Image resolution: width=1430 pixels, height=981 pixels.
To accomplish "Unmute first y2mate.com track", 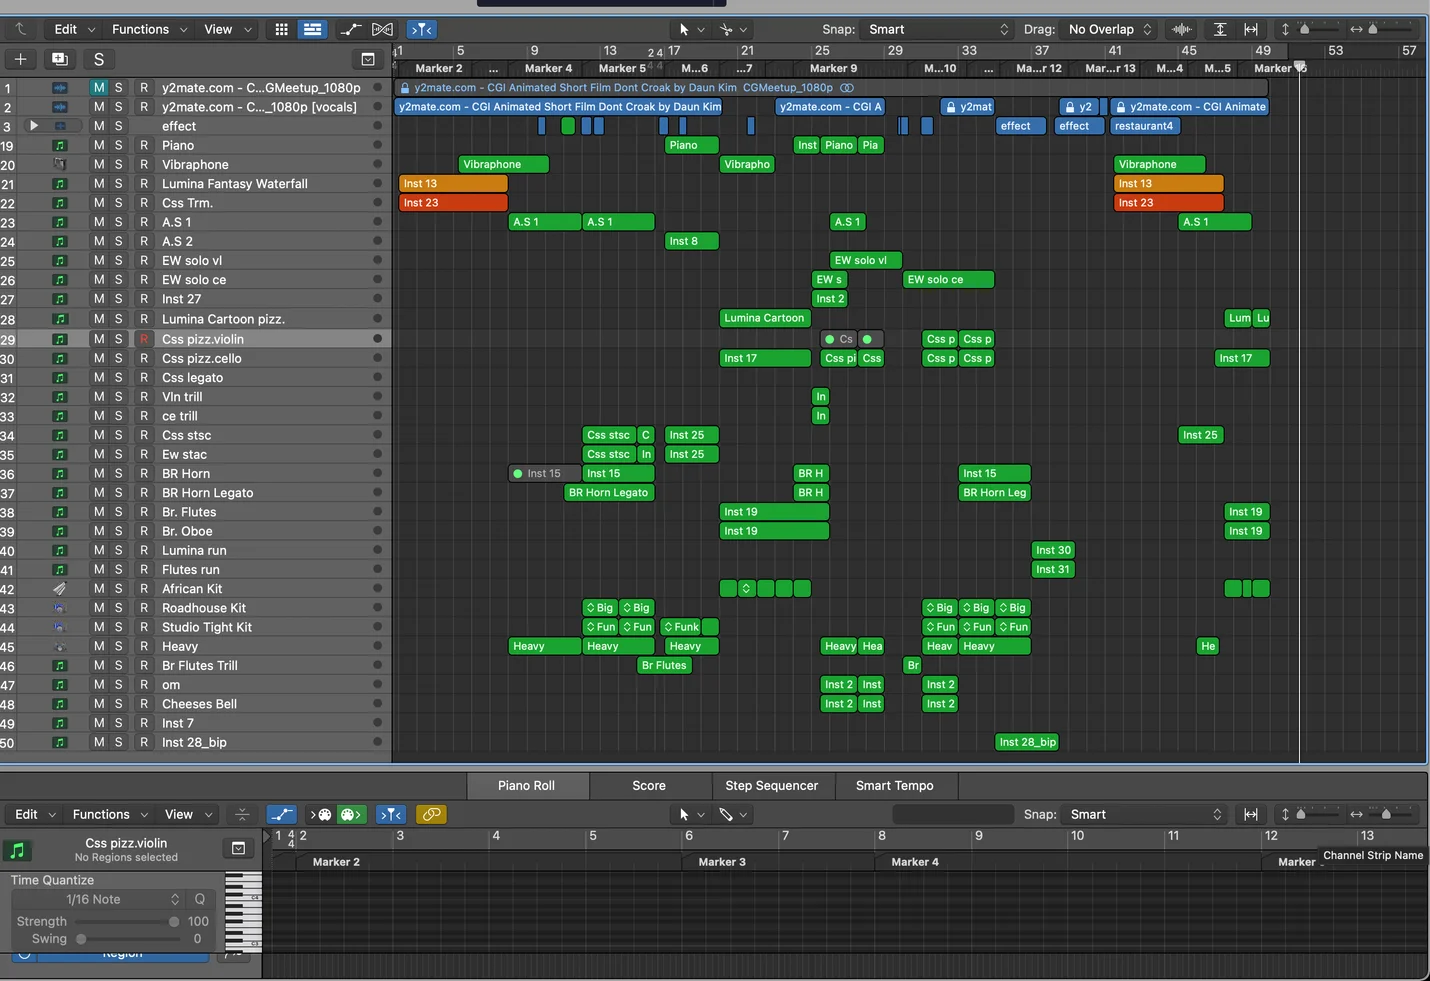I will tap(99, 87).
